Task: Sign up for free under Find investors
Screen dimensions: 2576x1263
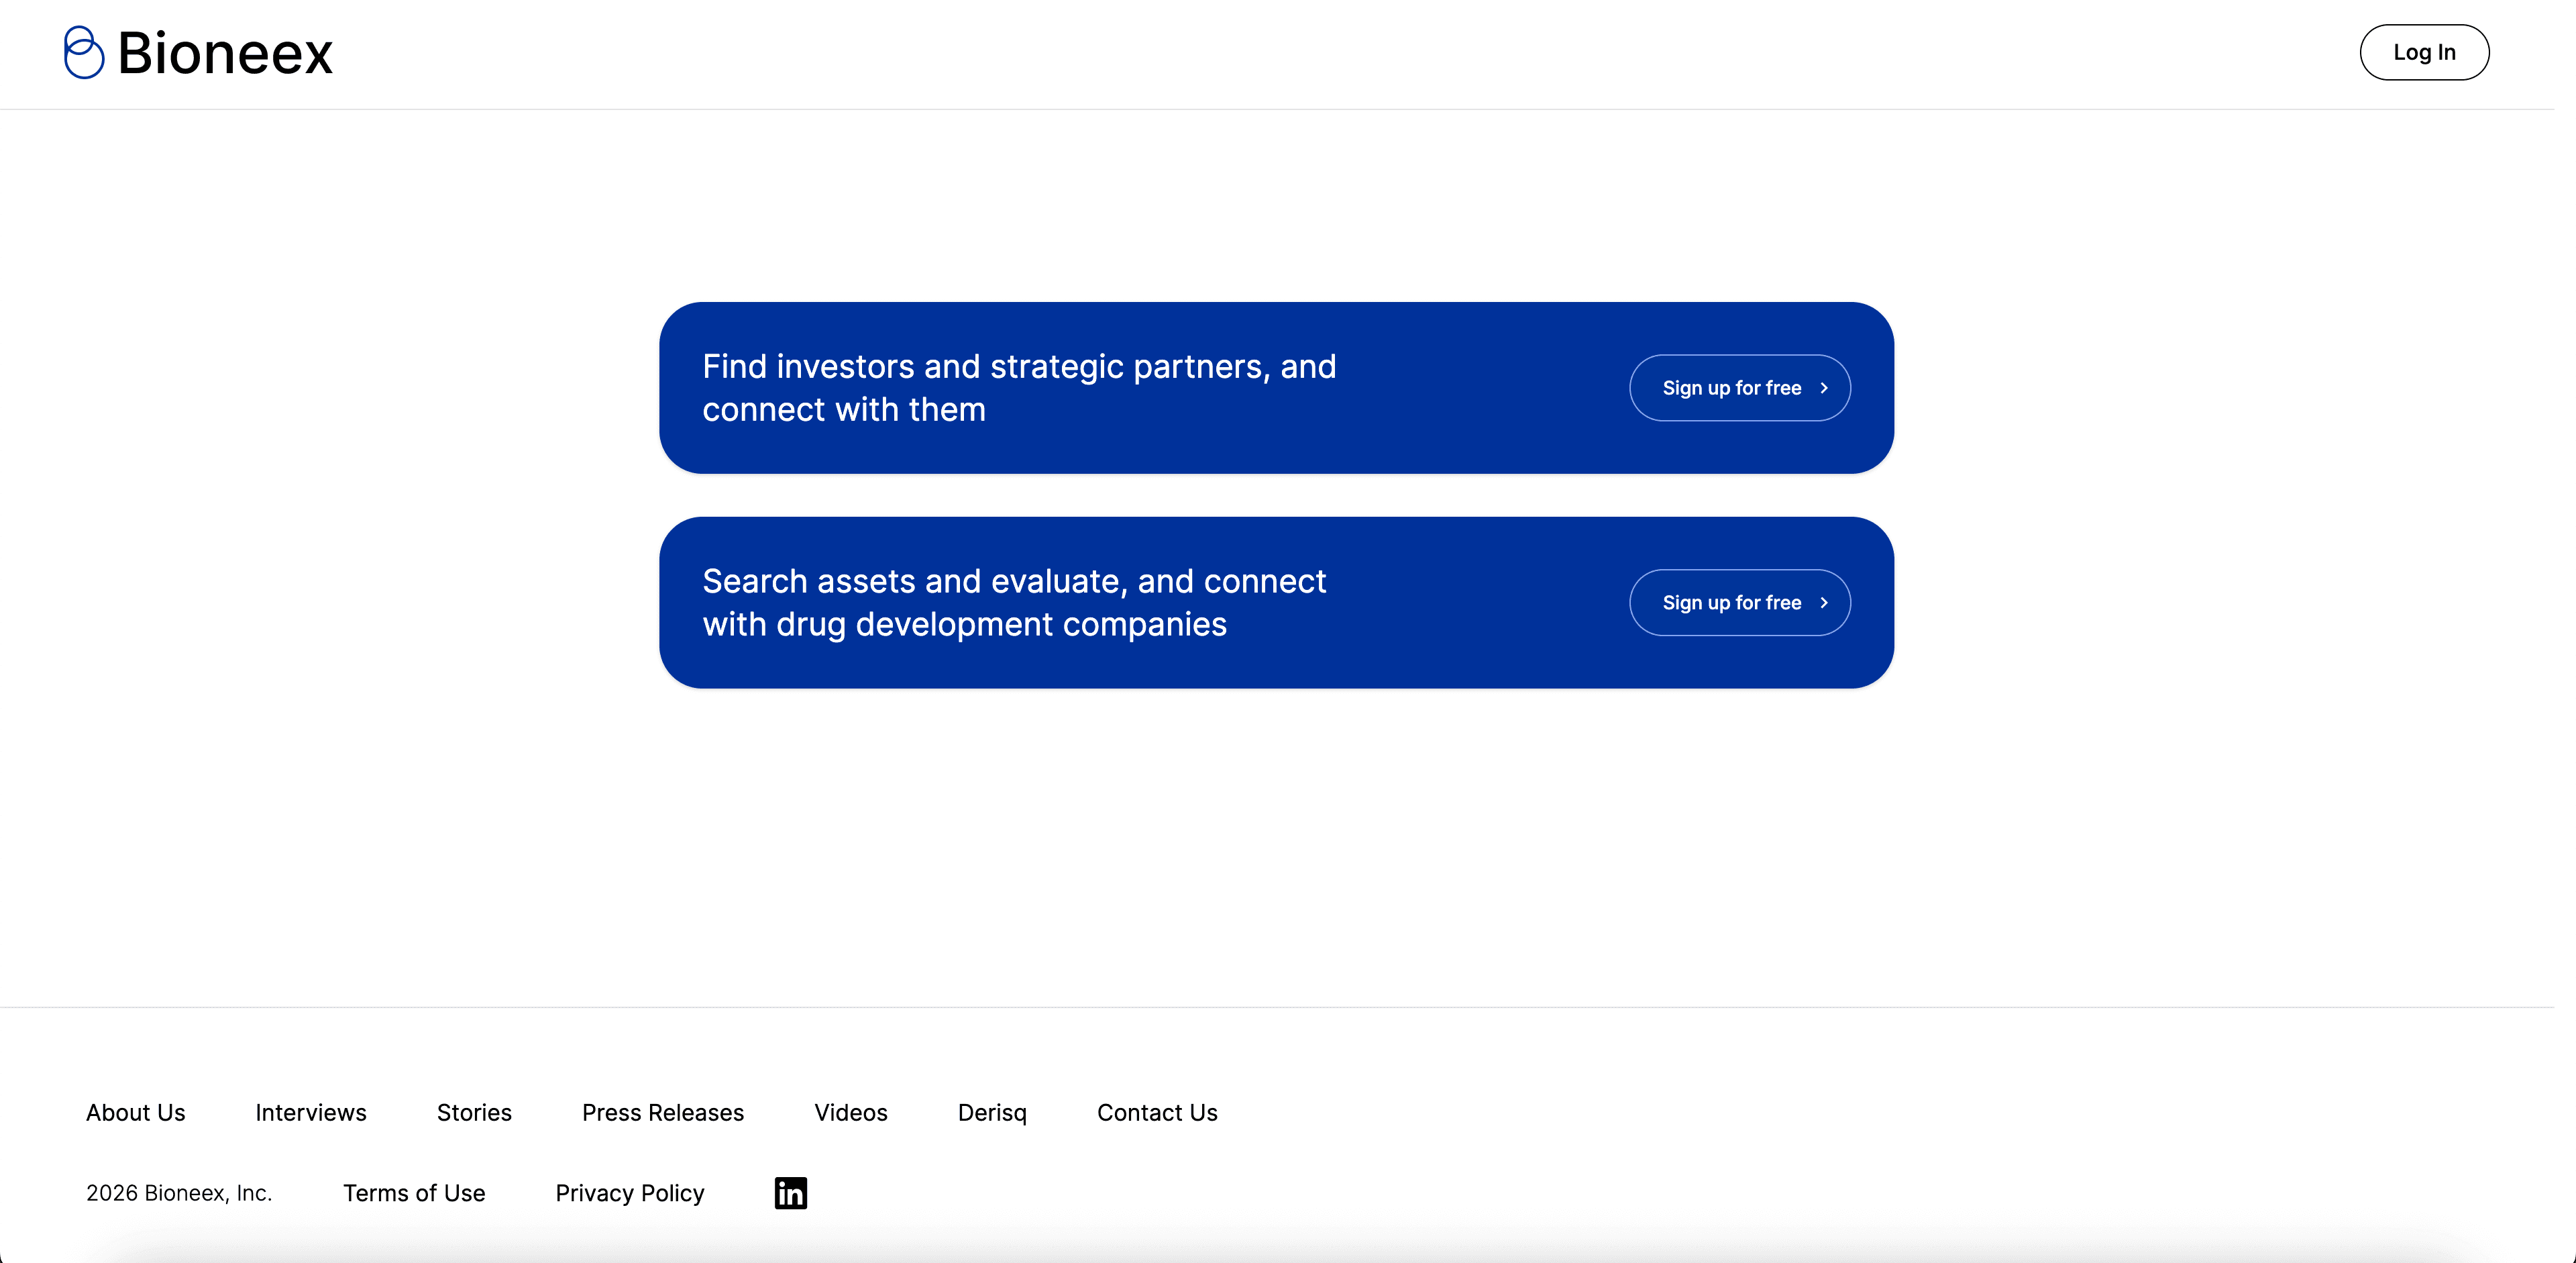Action: coord(1740,388)
